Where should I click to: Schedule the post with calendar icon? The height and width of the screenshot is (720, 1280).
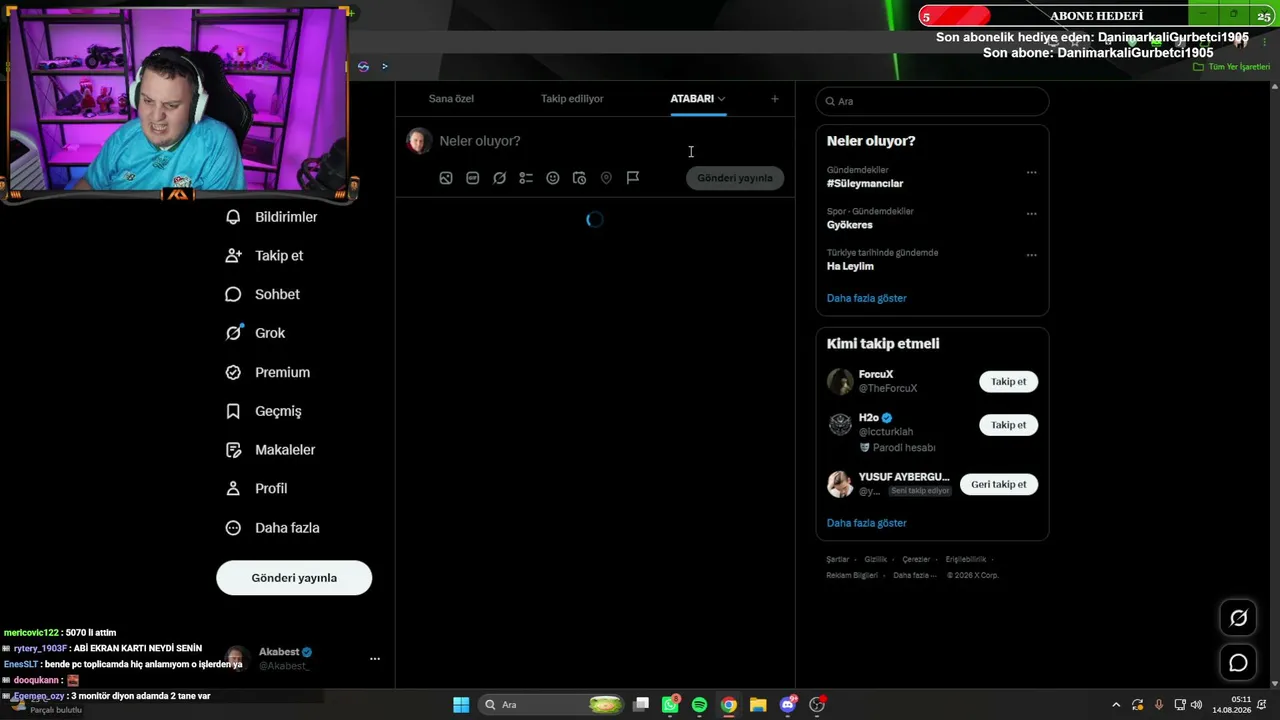[x=579, y=178]
